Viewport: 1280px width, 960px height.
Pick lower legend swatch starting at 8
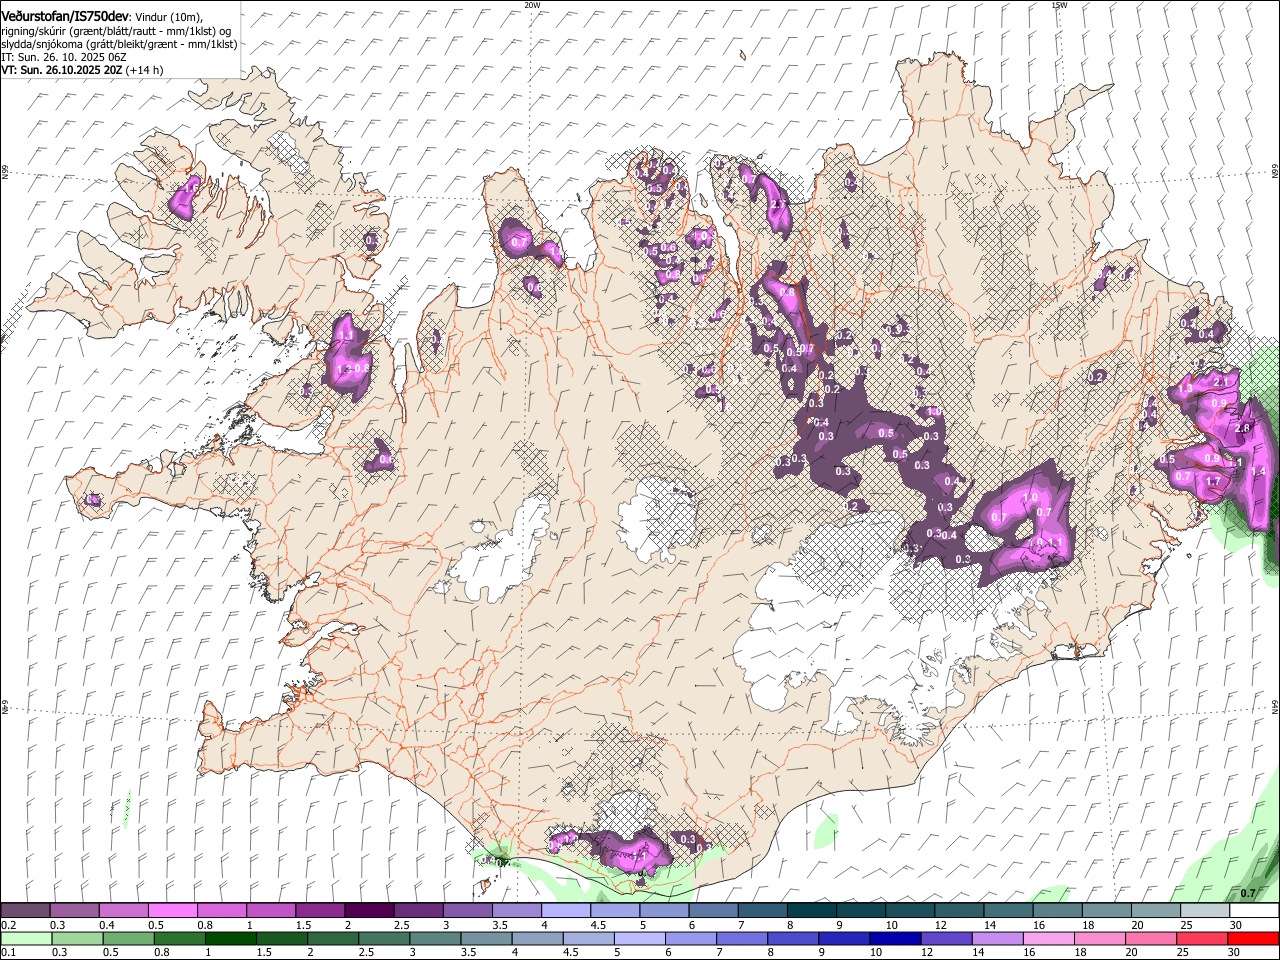tap(792, 938)
